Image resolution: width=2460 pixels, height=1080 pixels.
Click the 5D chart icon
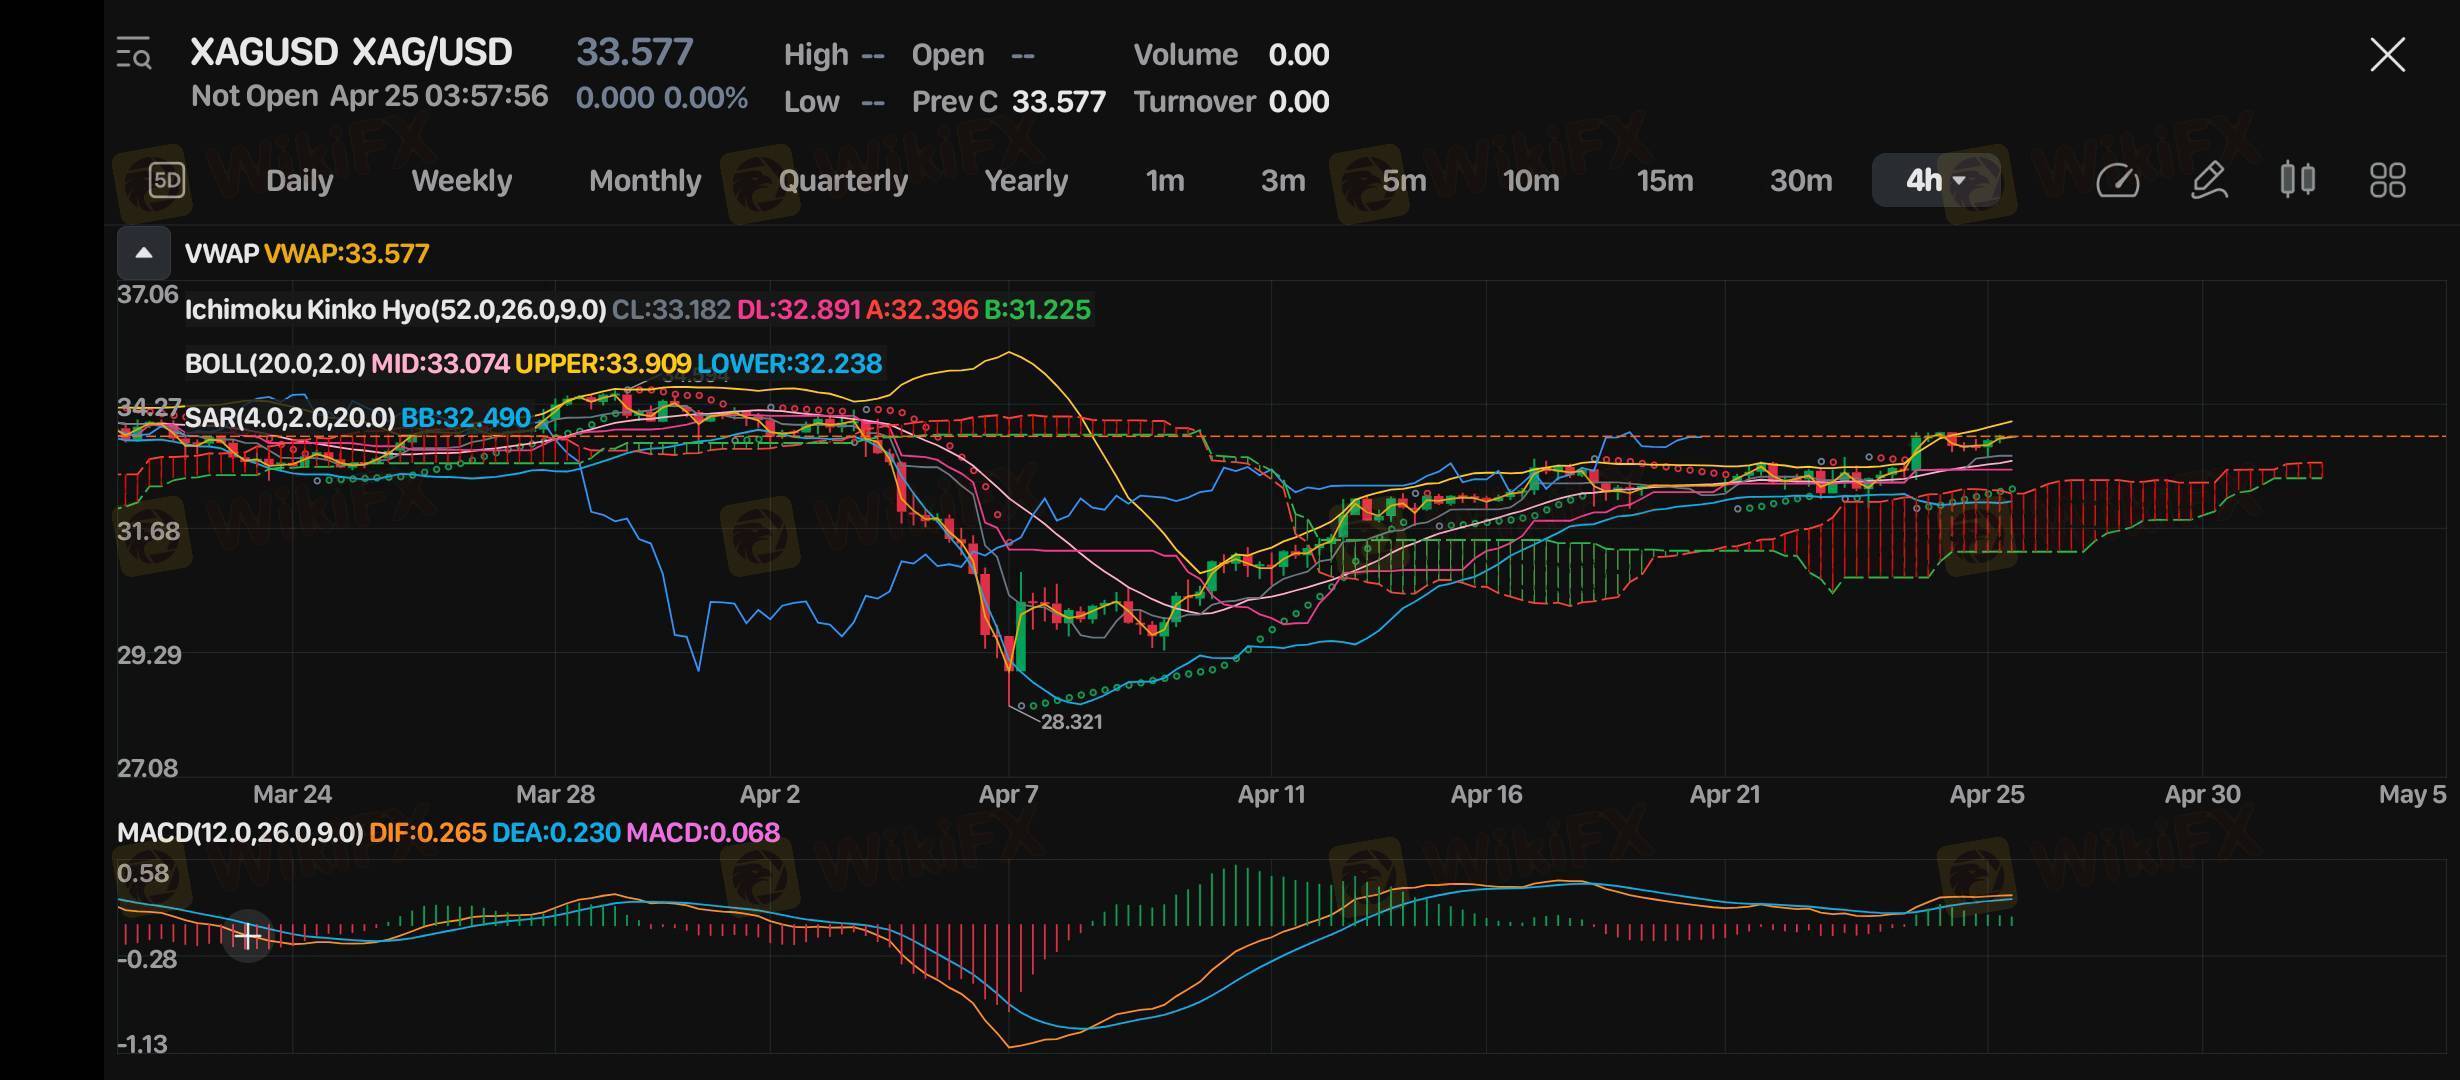pos(167,181)
